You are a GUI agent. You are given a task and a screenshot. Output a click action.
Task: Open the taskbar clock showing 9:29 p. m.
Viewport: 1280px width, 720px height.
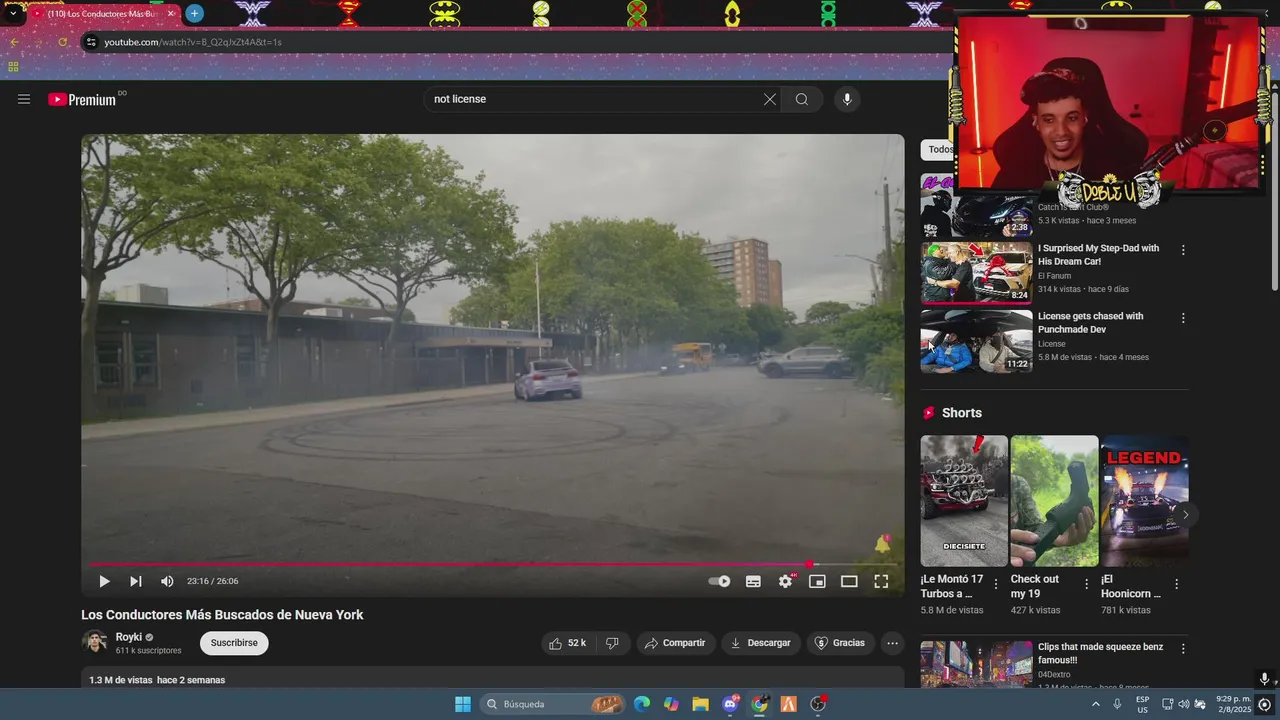(x=1234, y=704)
